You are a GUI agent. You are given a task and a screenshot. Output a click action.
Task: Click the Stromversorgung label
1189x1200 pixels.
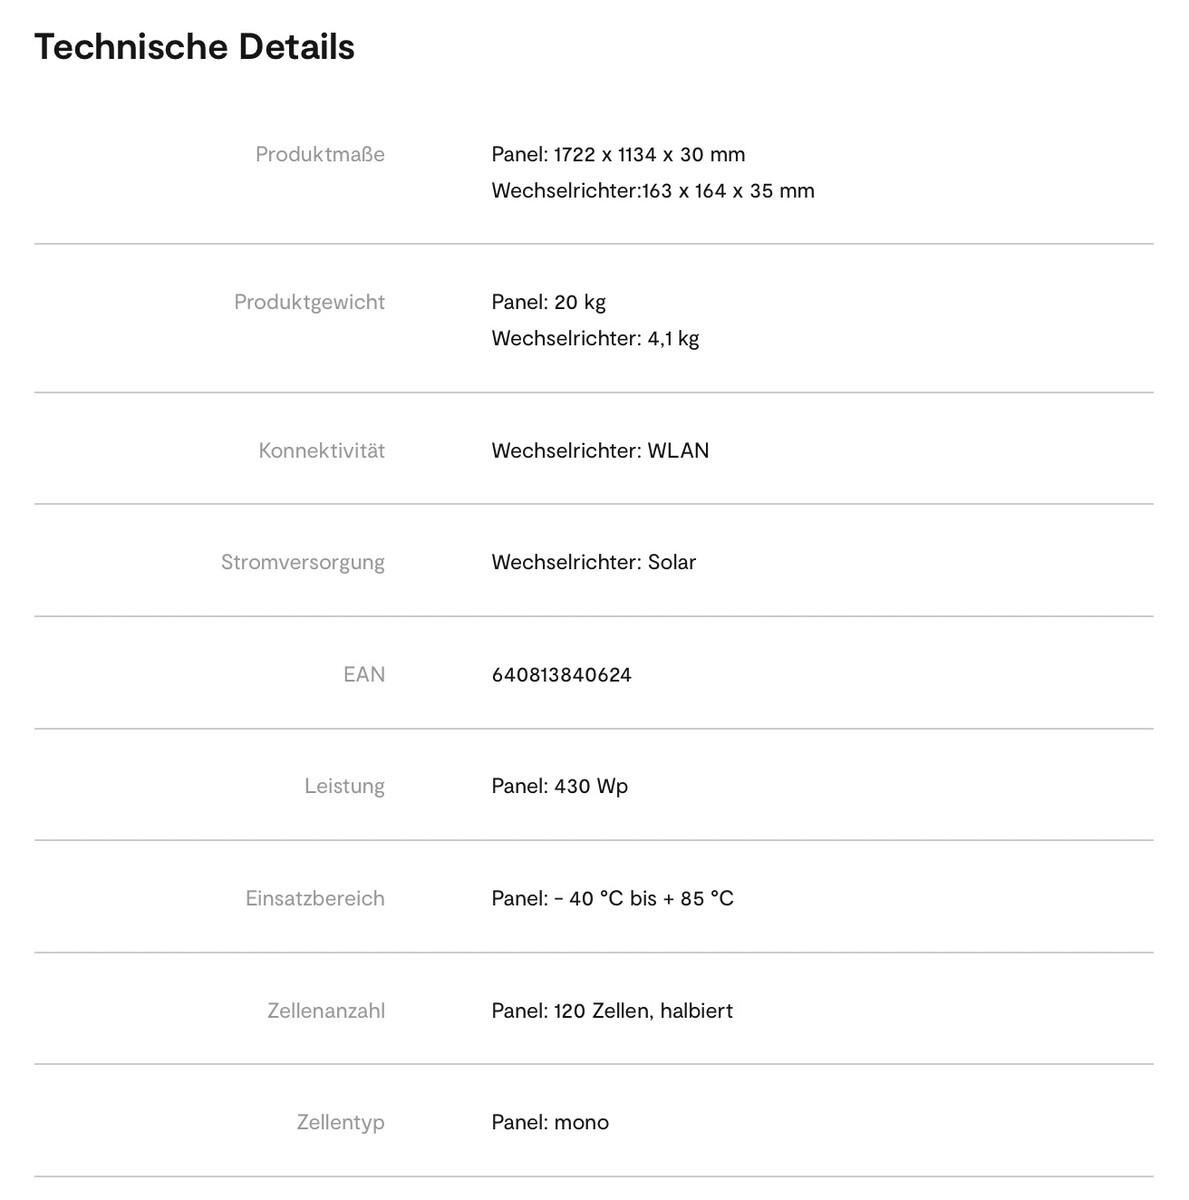pyautogui.click(x=302, y=562)
